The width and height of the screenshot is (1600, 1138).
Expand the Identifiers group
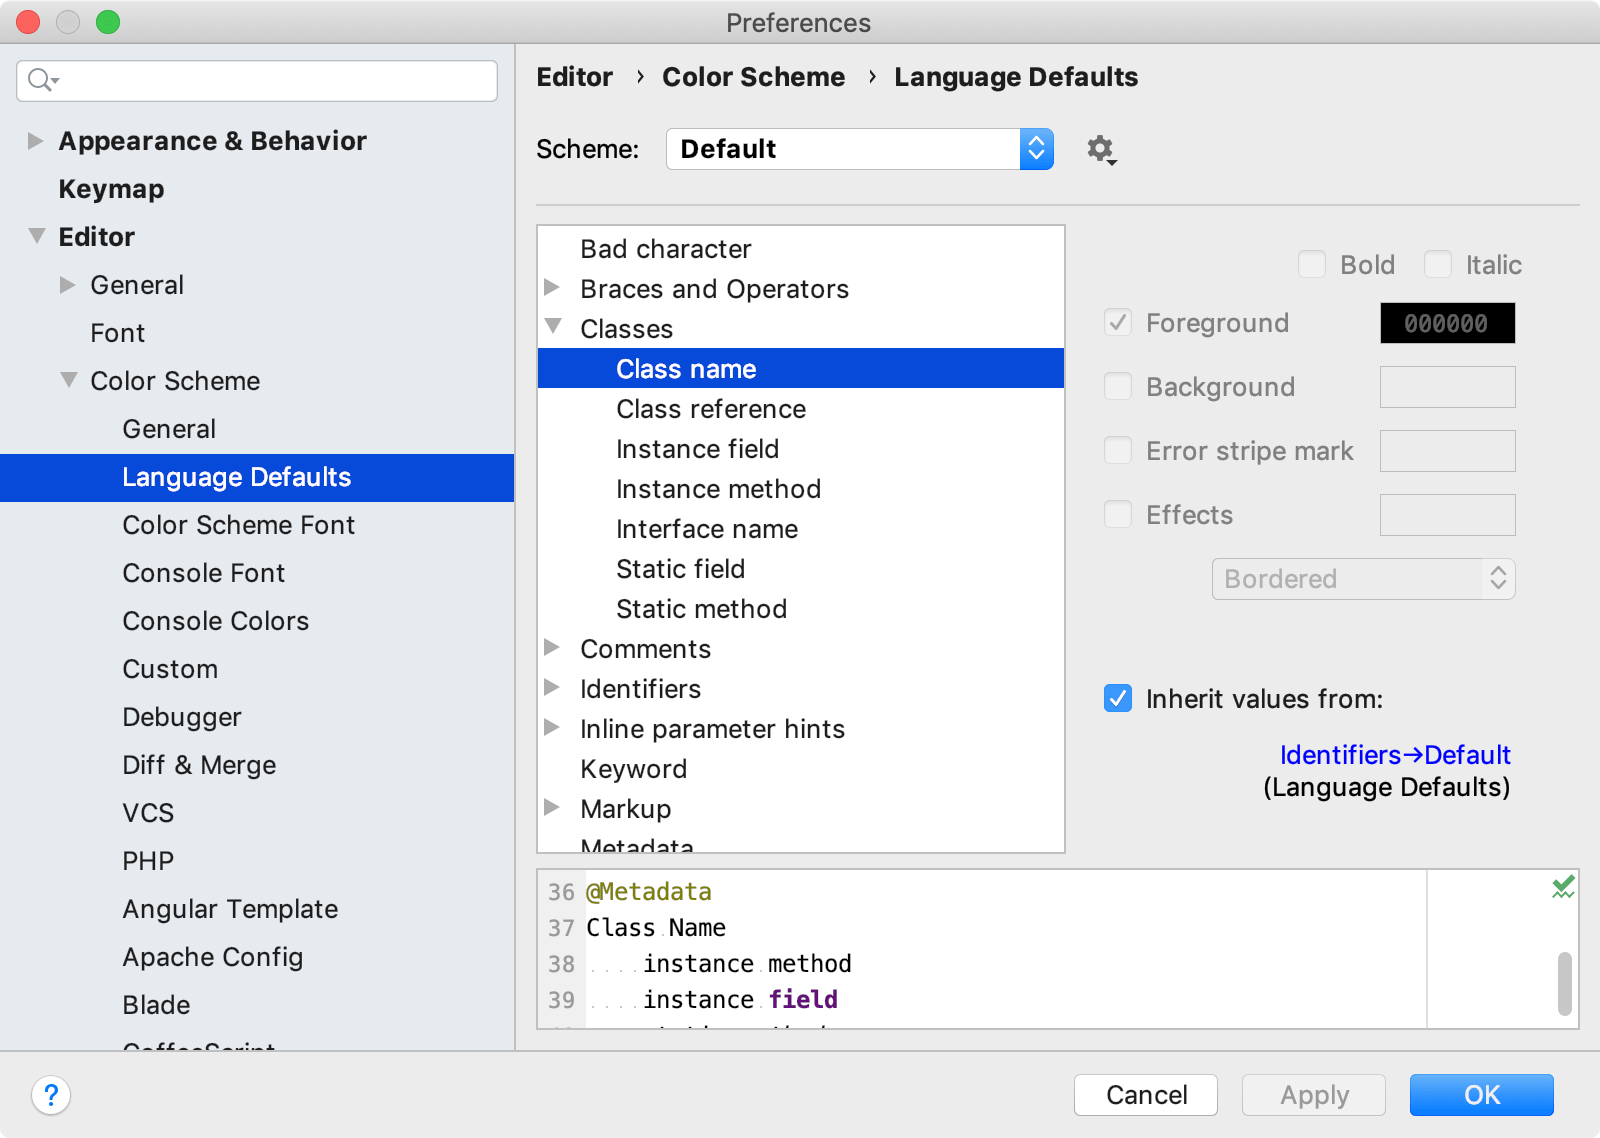click(x=552, y=688)
